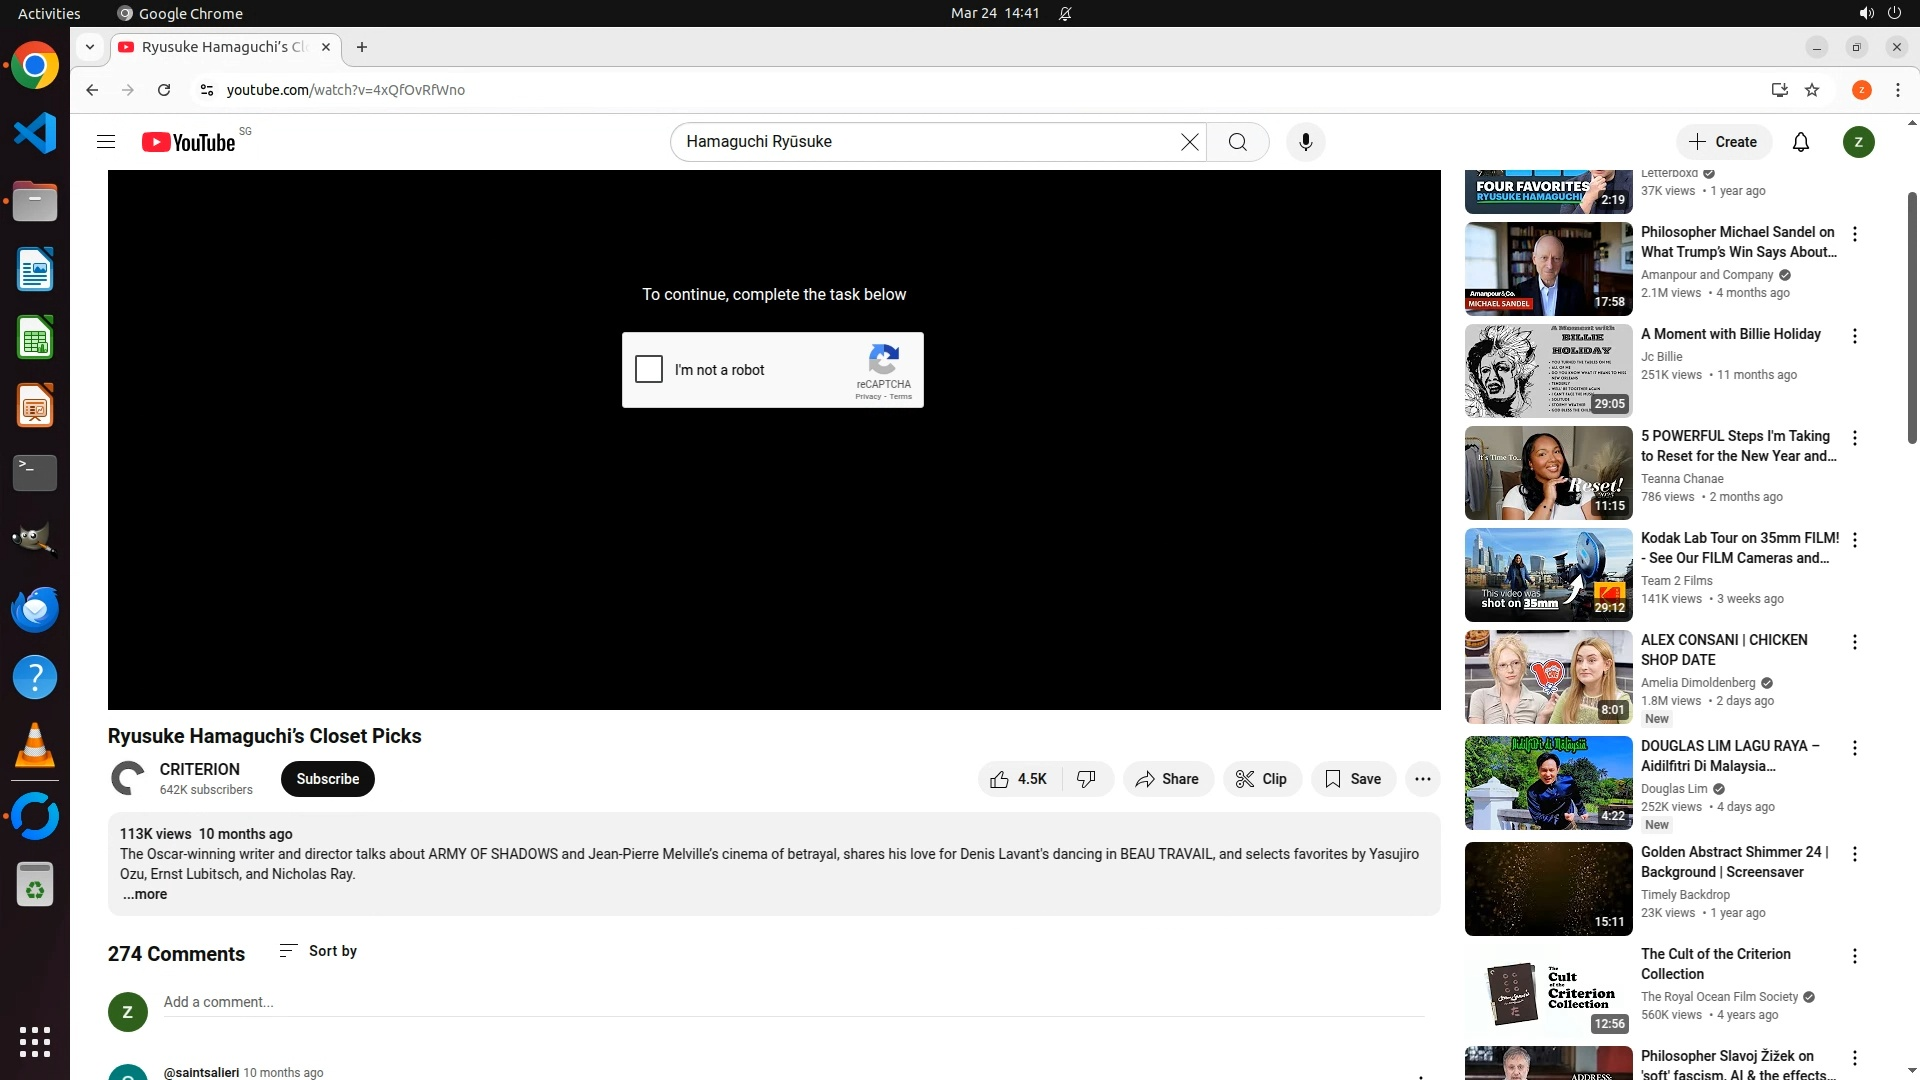Open the Sort by comments dropdown
The width and height of the screenshot is (1920, 1080).
pos(318,951)
